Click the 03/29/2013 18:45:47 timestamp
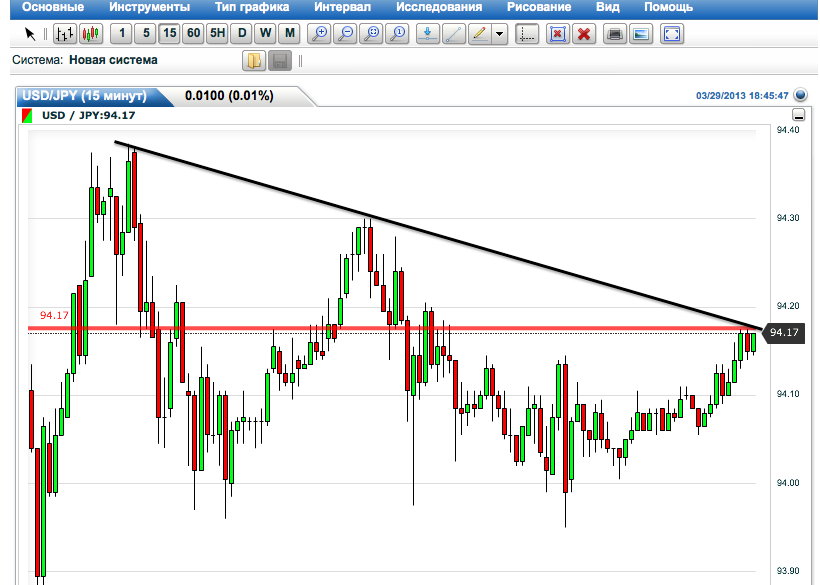820x585 pixels. point(742,96)
